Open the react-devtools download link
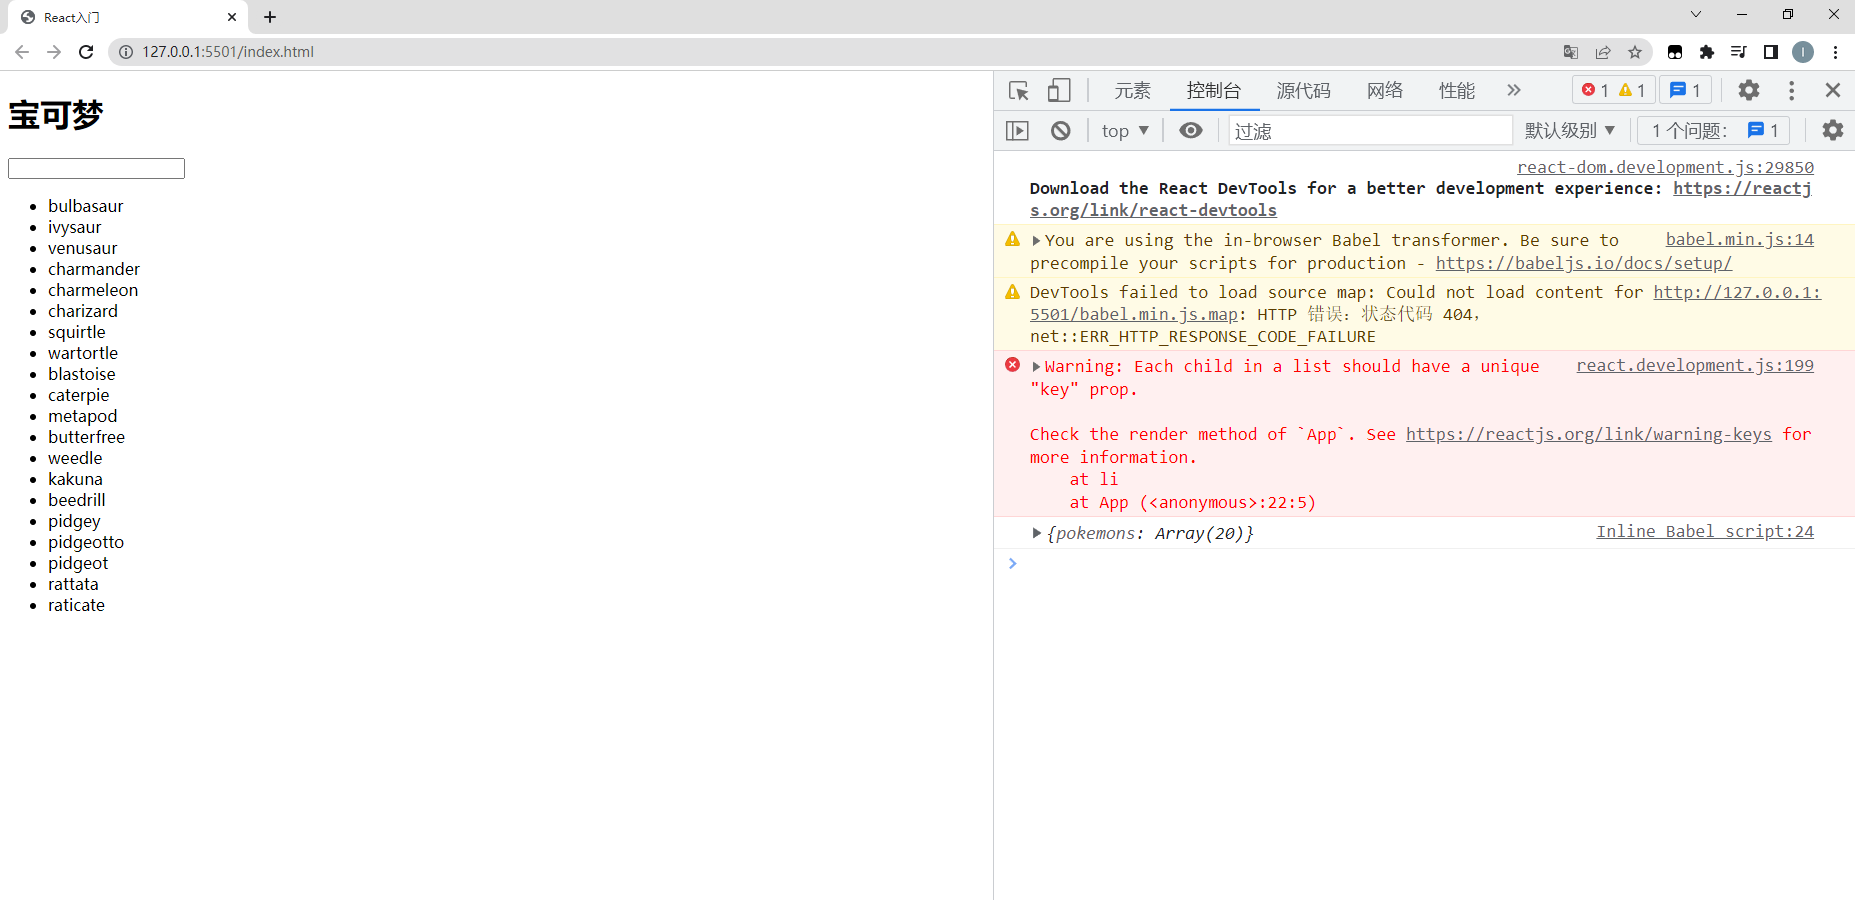Image resolution: width=1855 pixels, height=900 pixels. click(1742, 188)
